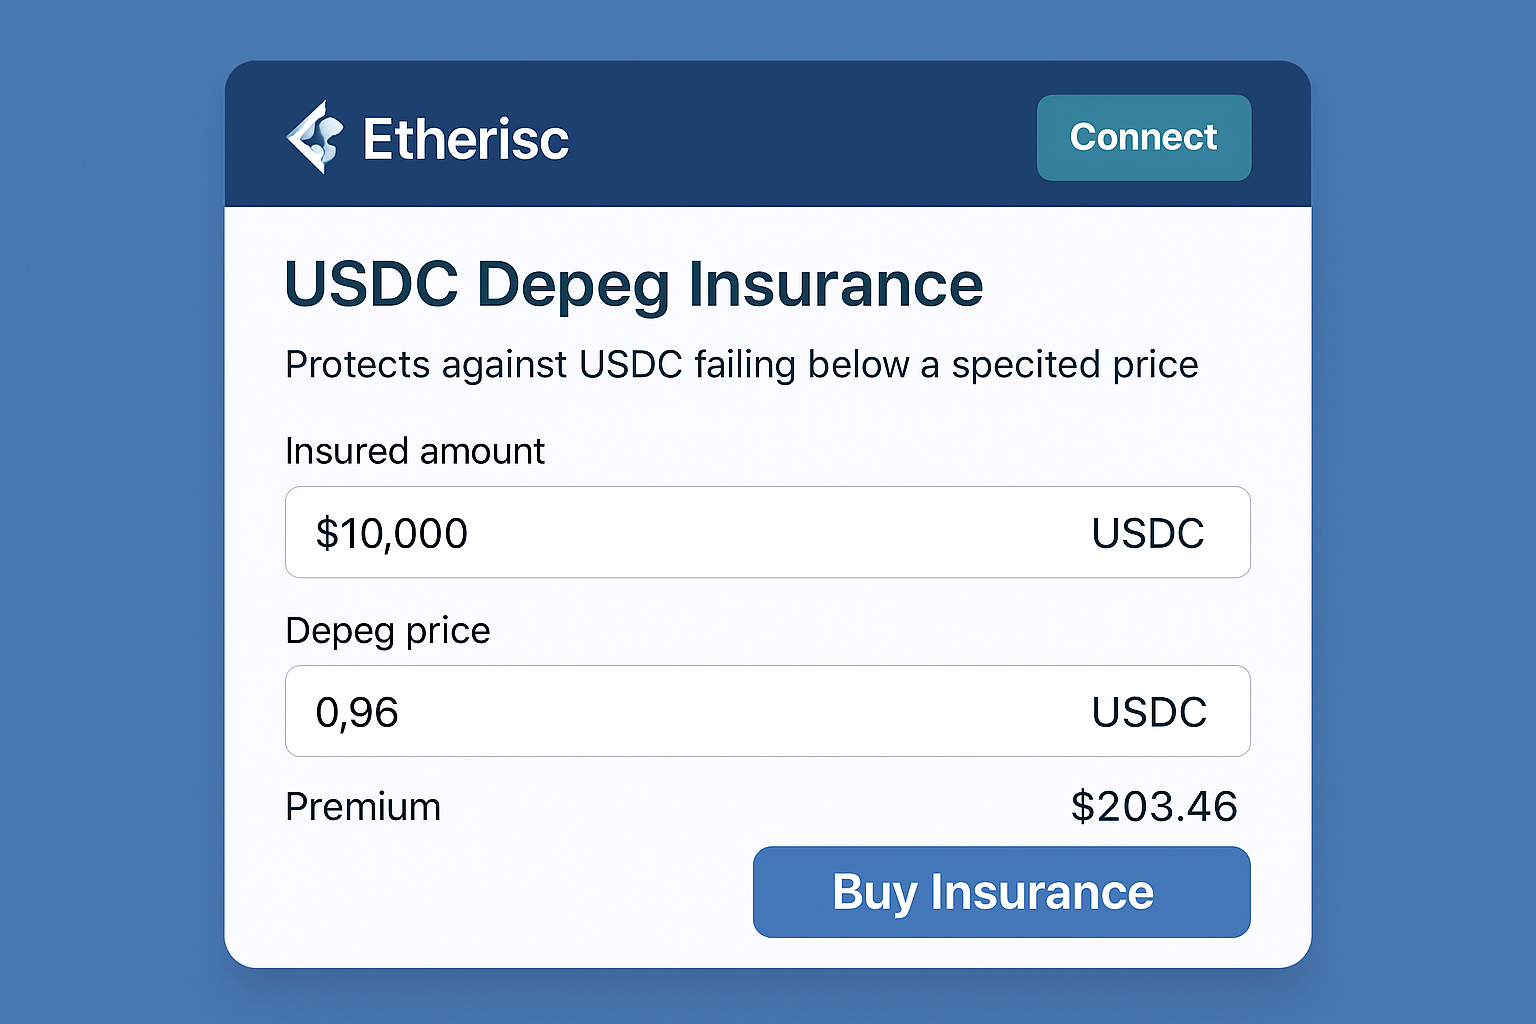Click the $203.46 premium value

coord(1154,806)
